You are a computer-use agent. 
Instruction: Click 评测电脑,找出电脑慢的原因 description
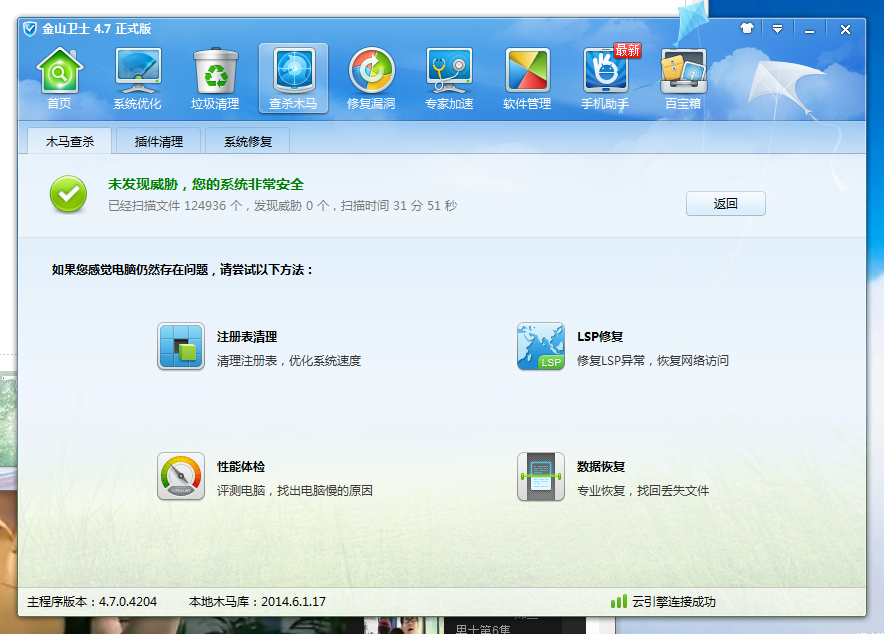tap(295, 491)
